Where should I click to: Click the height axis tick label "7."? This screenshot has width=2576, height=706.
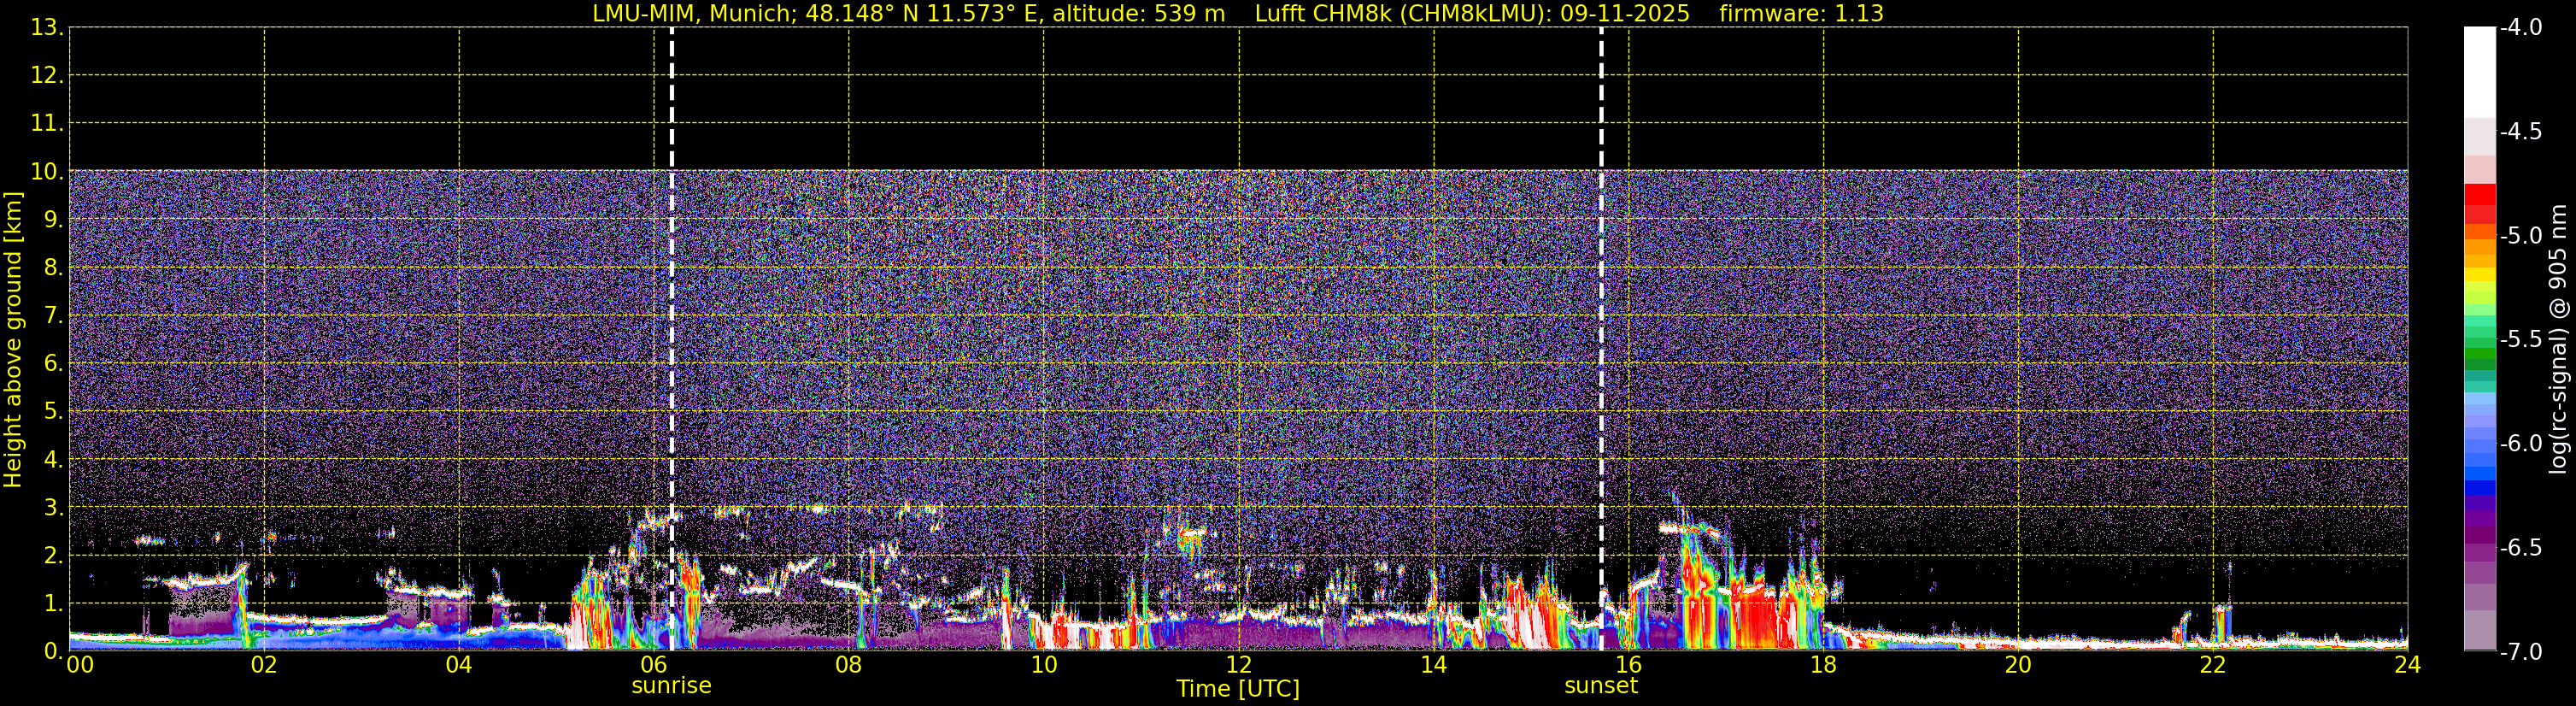tap(54, 316)
